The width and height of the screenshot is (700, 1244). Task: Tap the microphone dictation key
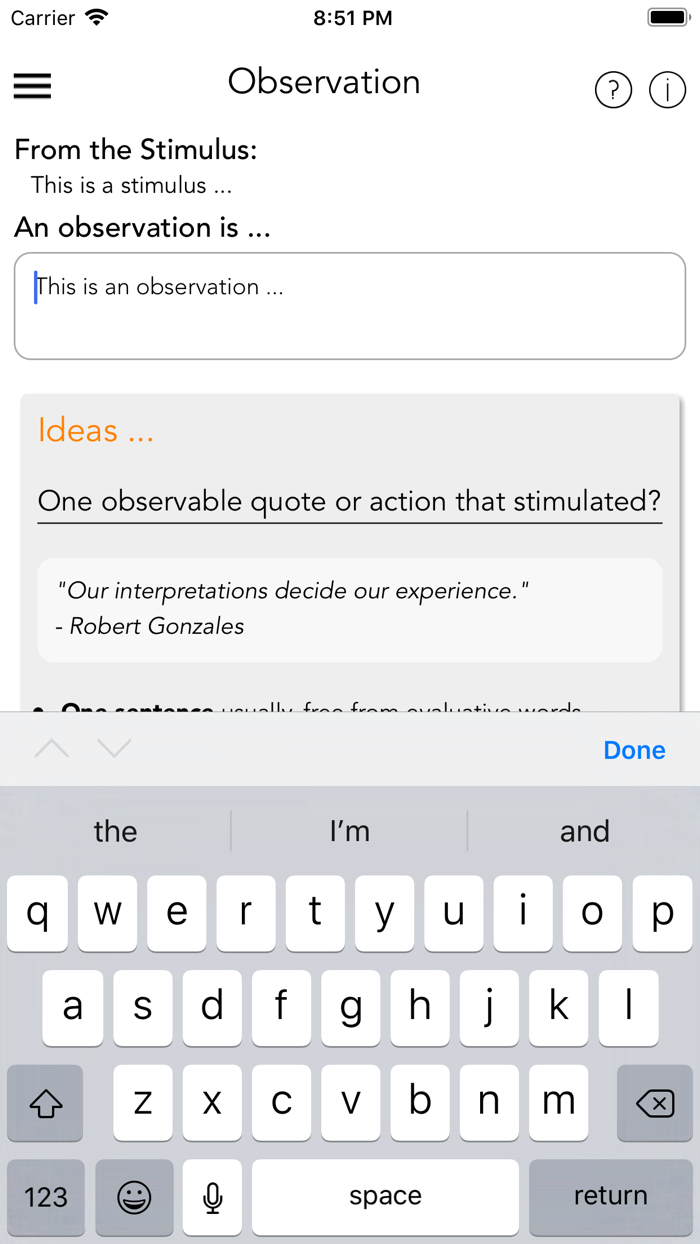click(x=212, y=1197)
